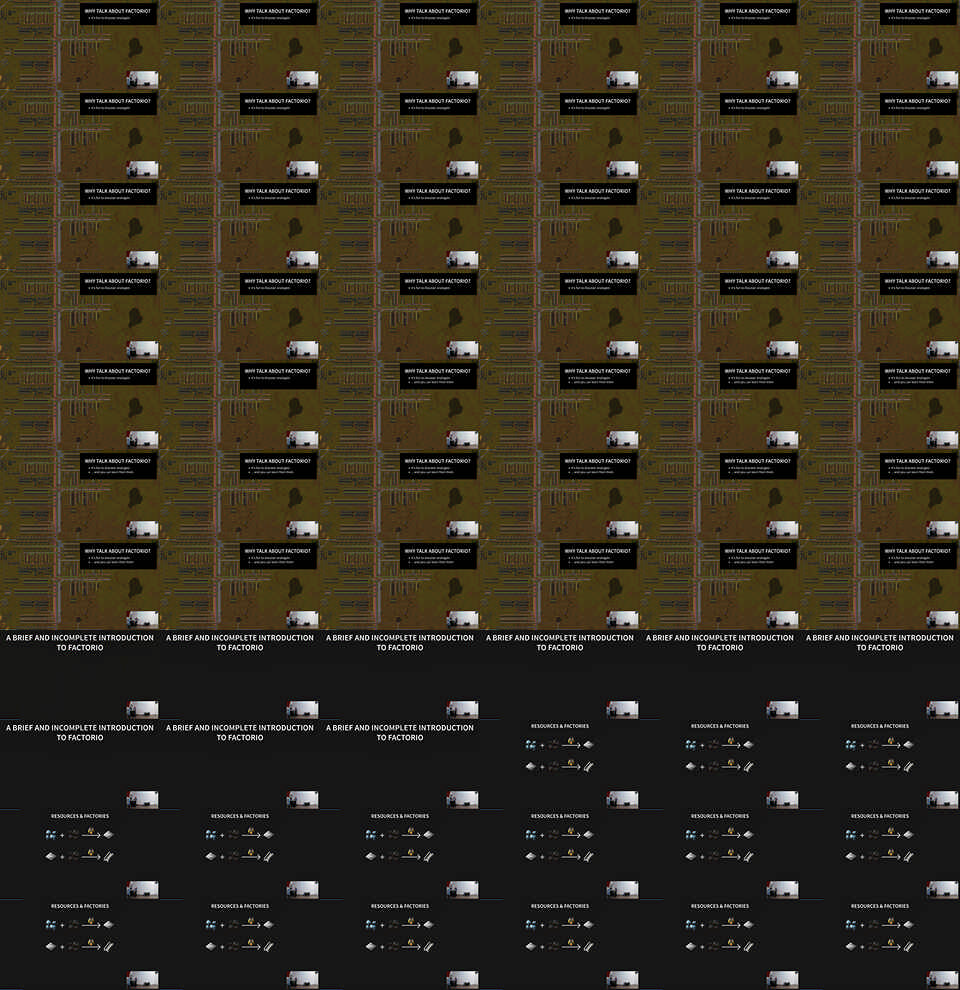Screen dimensions: 960x990
Task: Select the very first thumbnail in the sheet
Action: pyautogui.click(x=80, y=45)
